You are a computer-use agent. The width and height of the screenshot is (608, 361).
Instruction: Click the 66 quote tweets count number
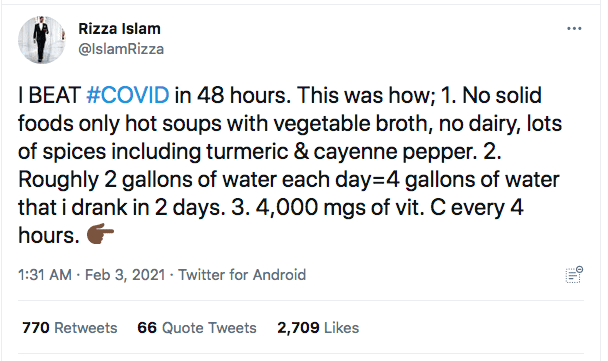coord(147,328)
